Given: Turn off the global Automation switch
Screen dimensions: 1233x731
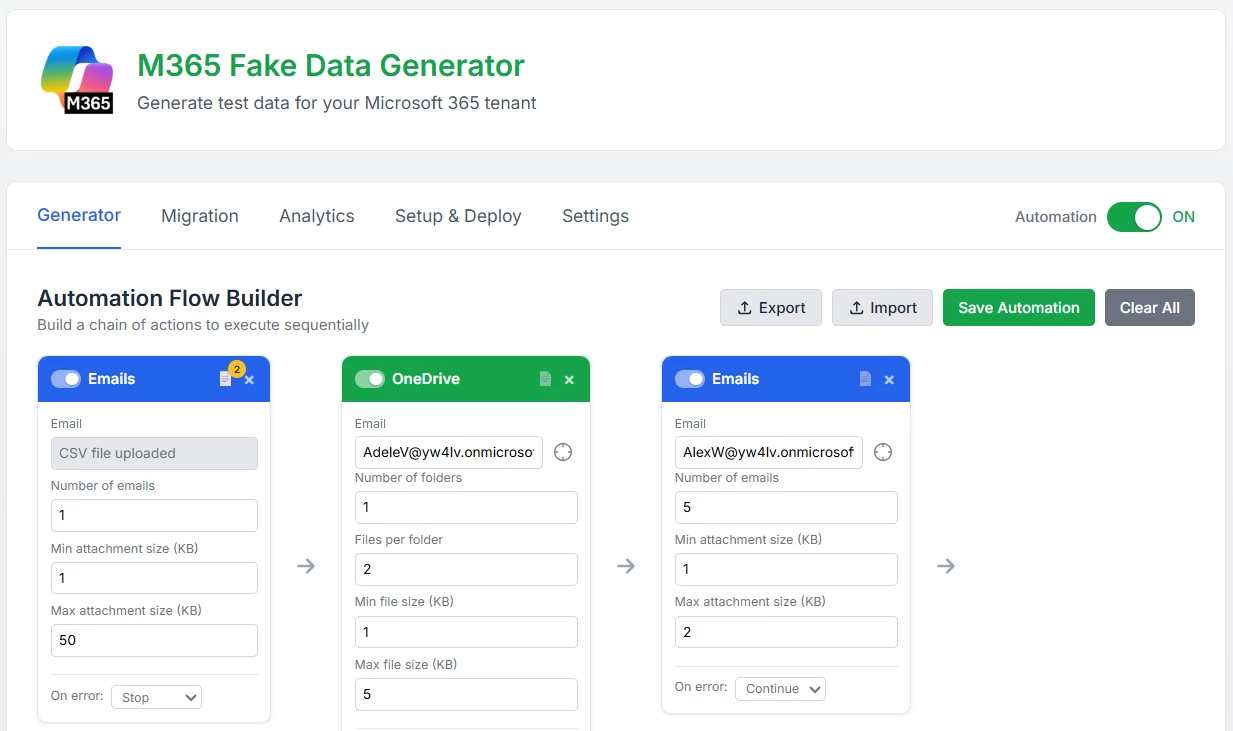Looking at the screenshot, I should [1134, 217].
